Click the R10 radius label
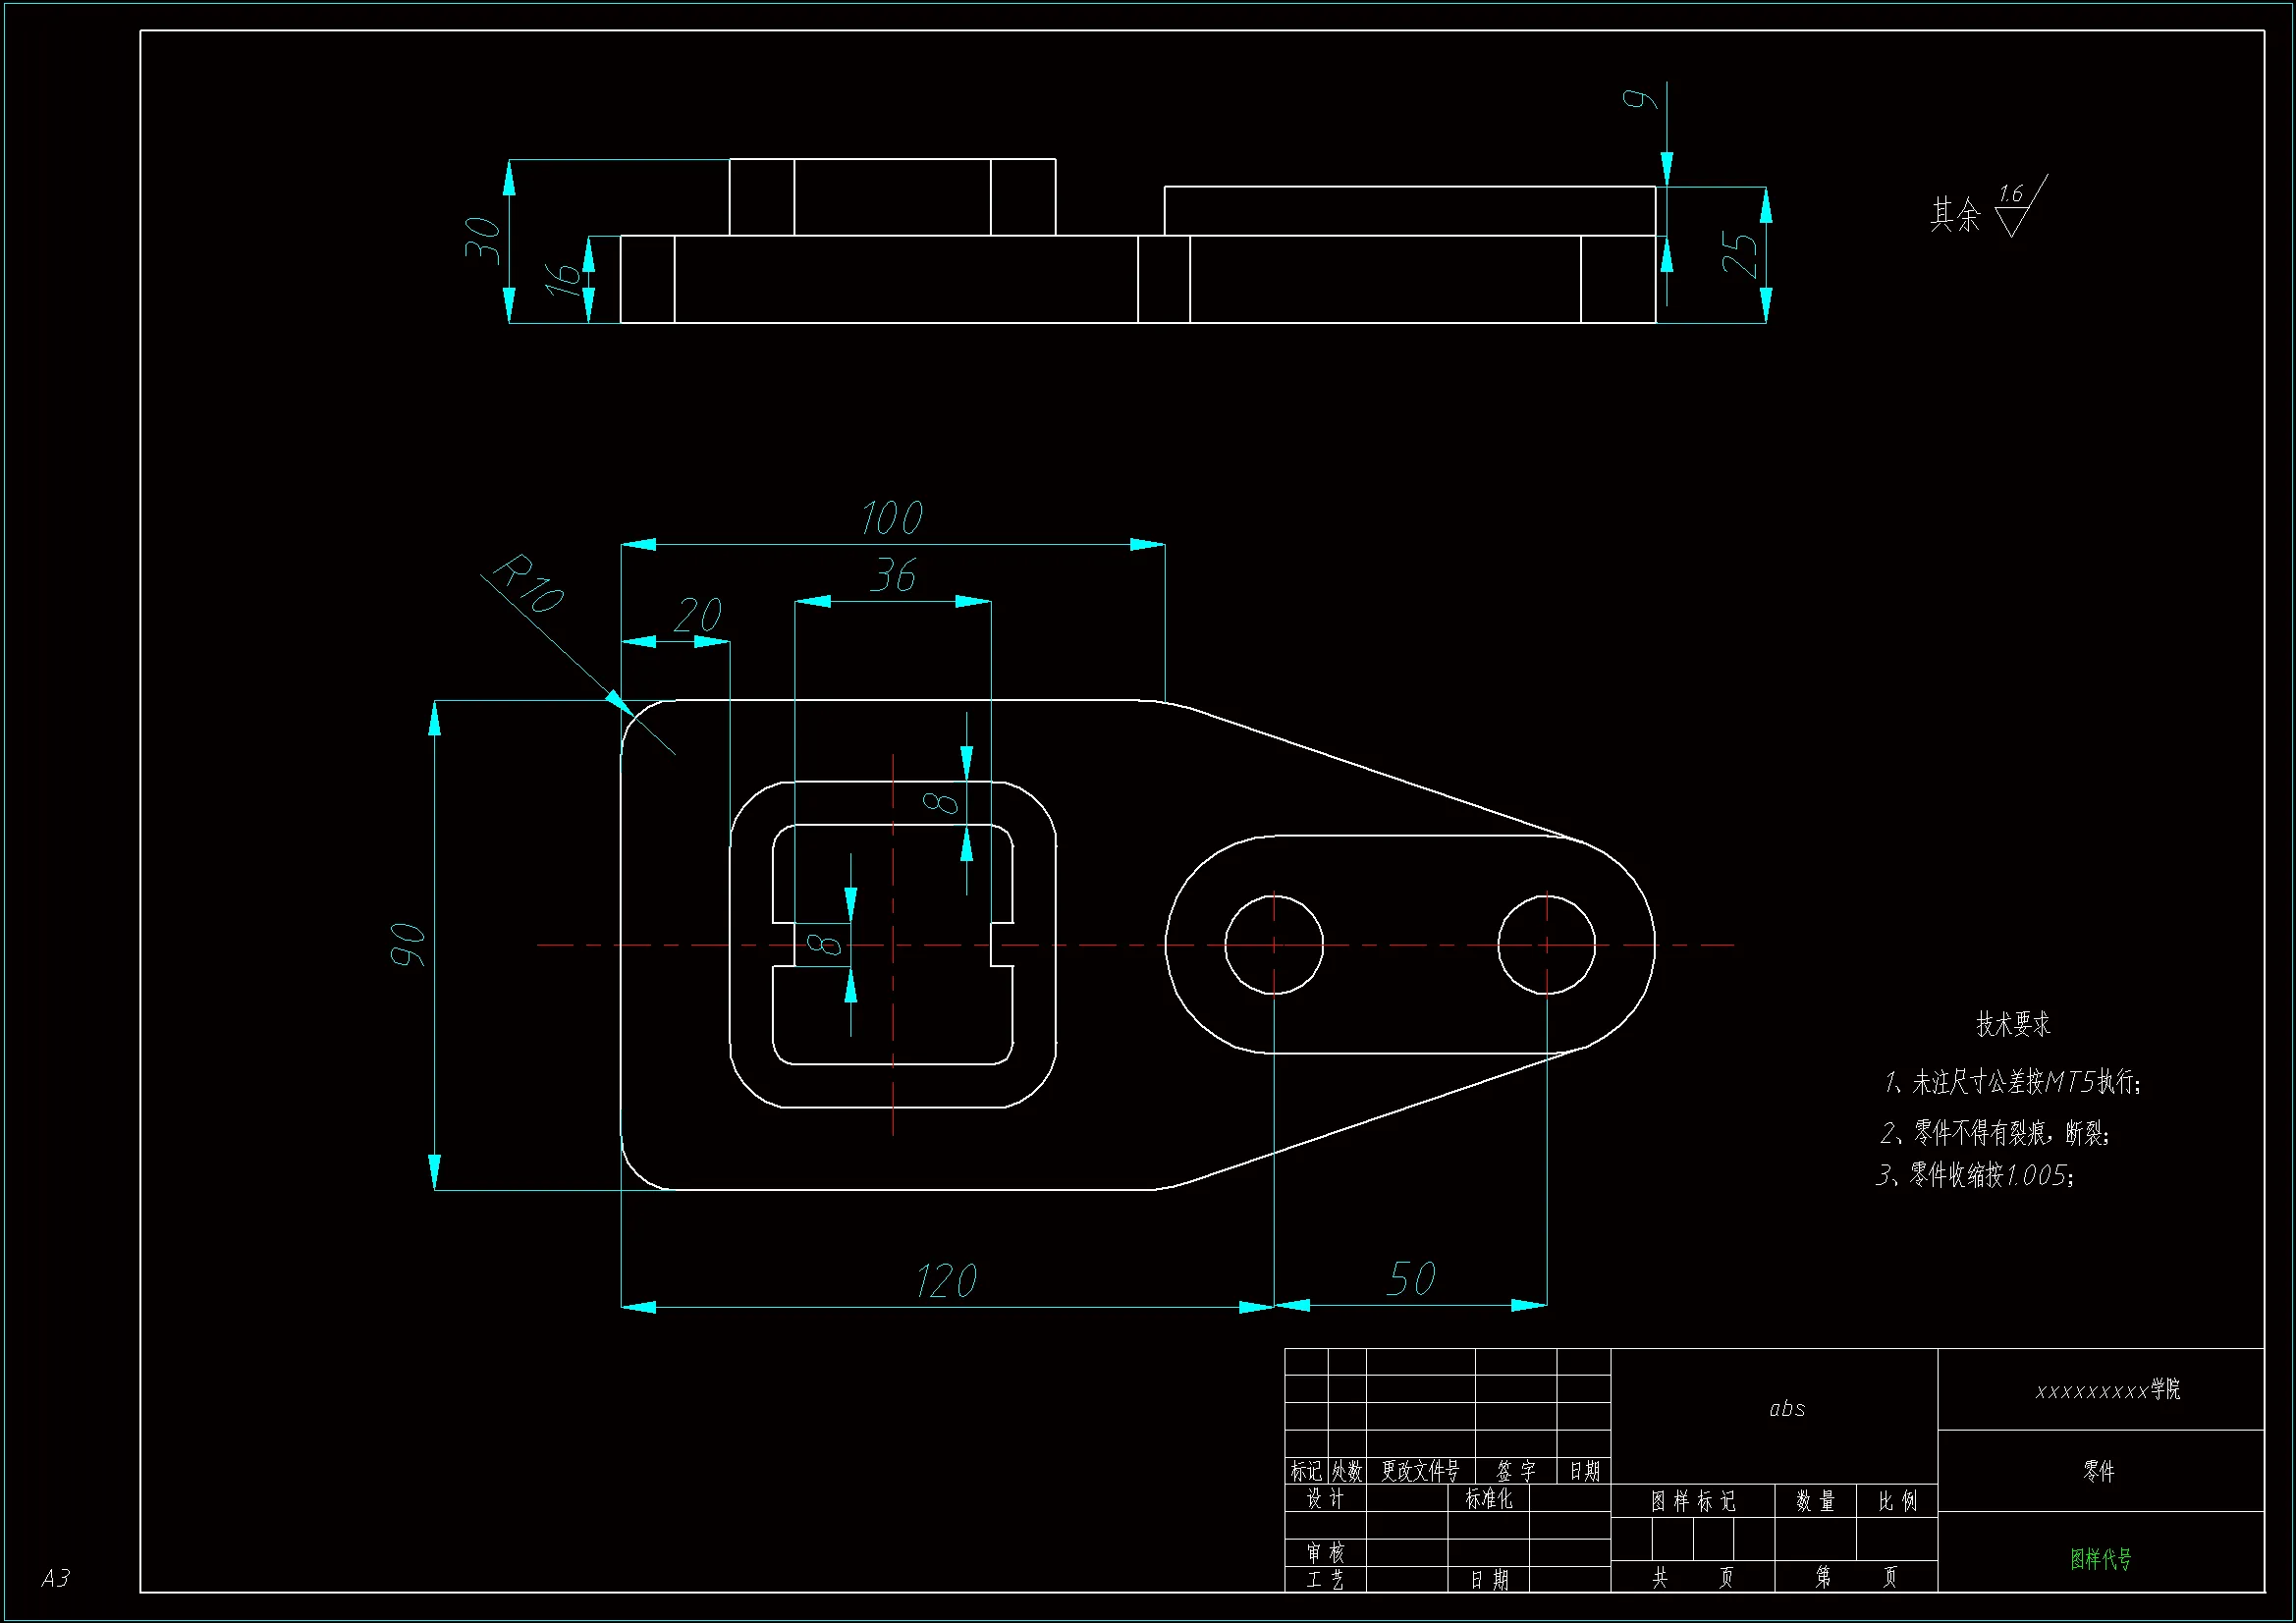2296x1623 pixels. coord(530,584)
